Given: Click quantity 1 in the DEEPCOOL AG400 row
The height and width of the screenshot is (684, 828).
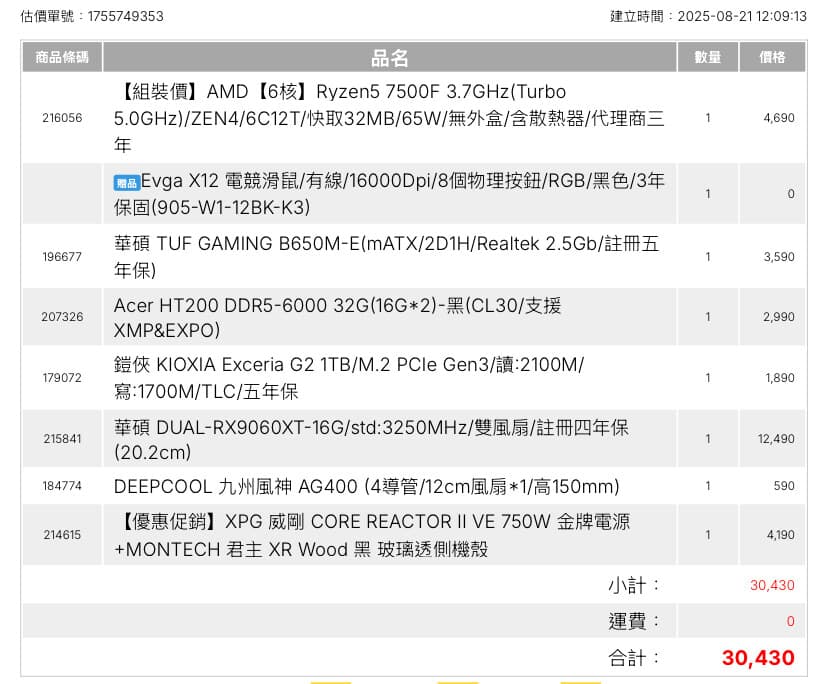Looking at the screenshot, I should pos(708,486).
